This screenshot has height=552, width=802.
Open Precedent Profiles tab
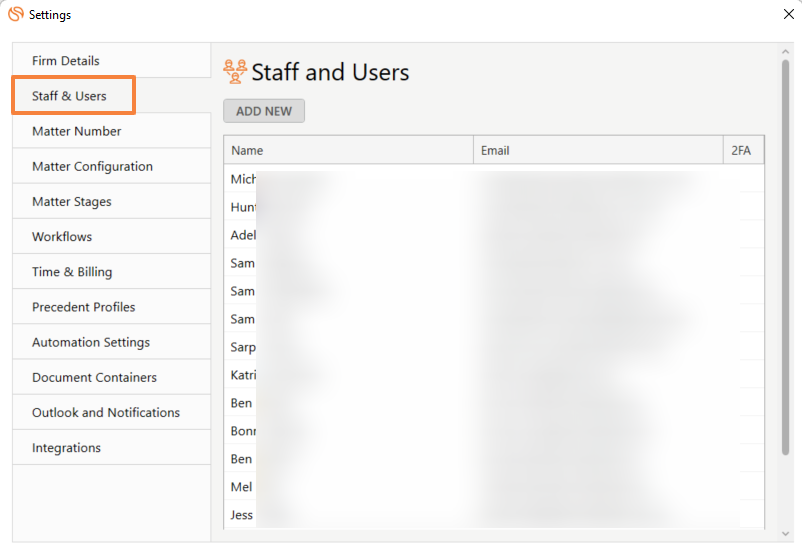point(83,307)
